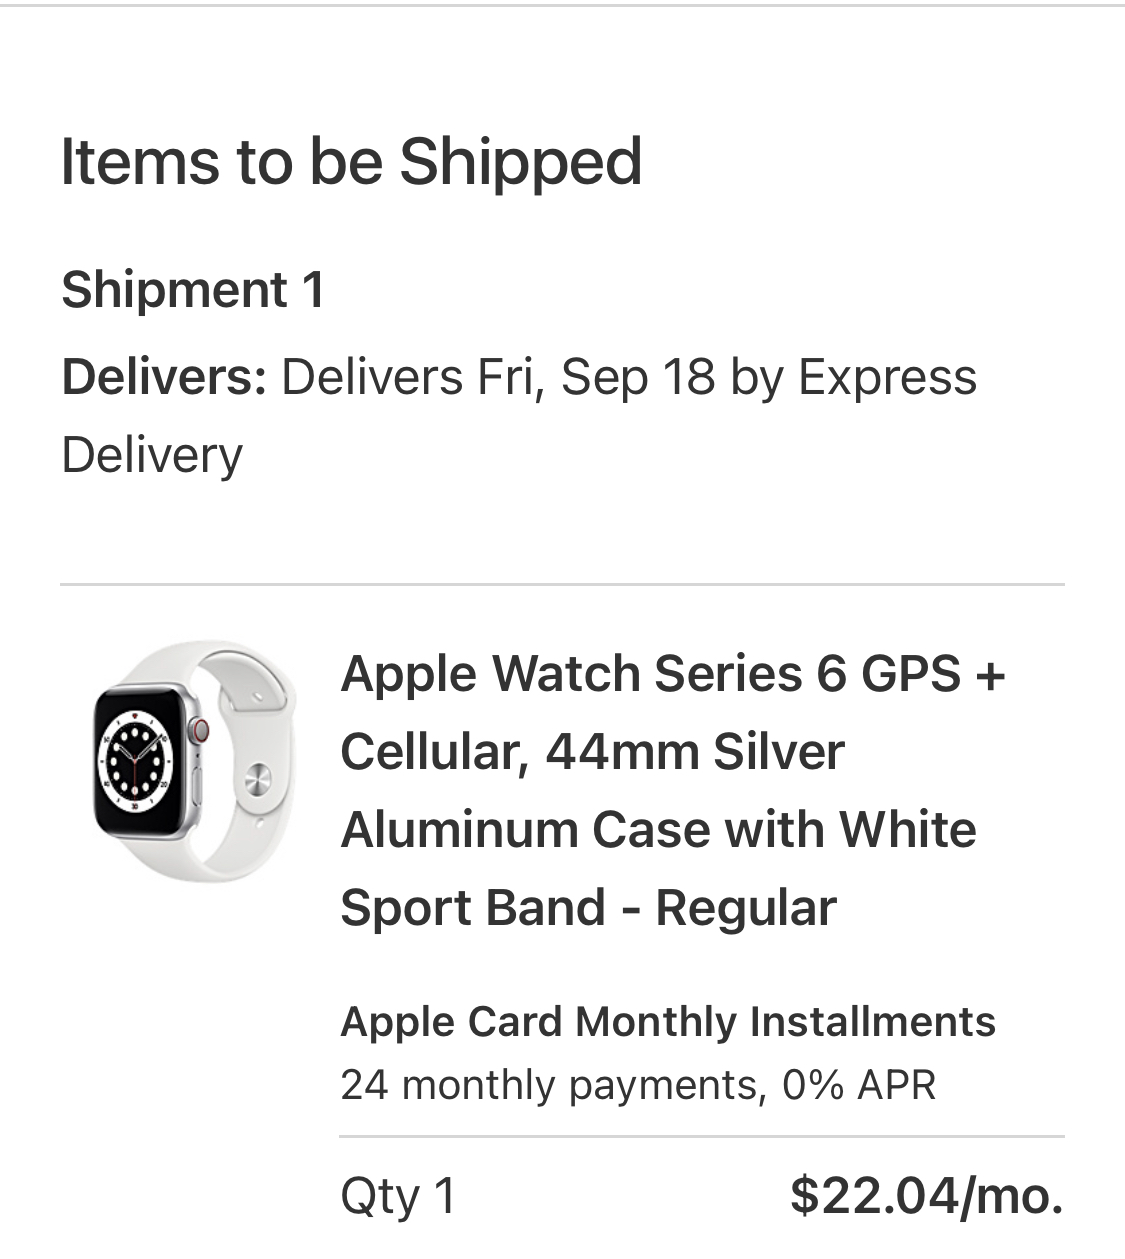Click the bold "Delivers:" label

point(164,377)
